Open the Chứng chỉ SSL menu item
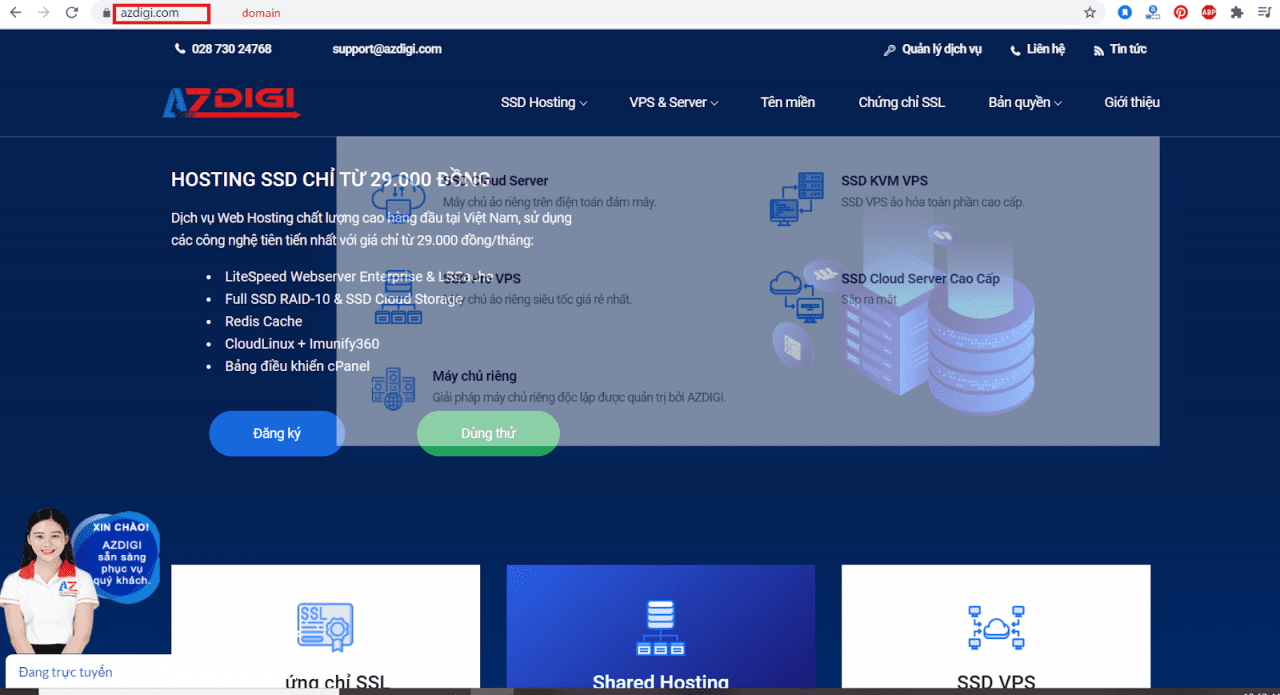 901,102
